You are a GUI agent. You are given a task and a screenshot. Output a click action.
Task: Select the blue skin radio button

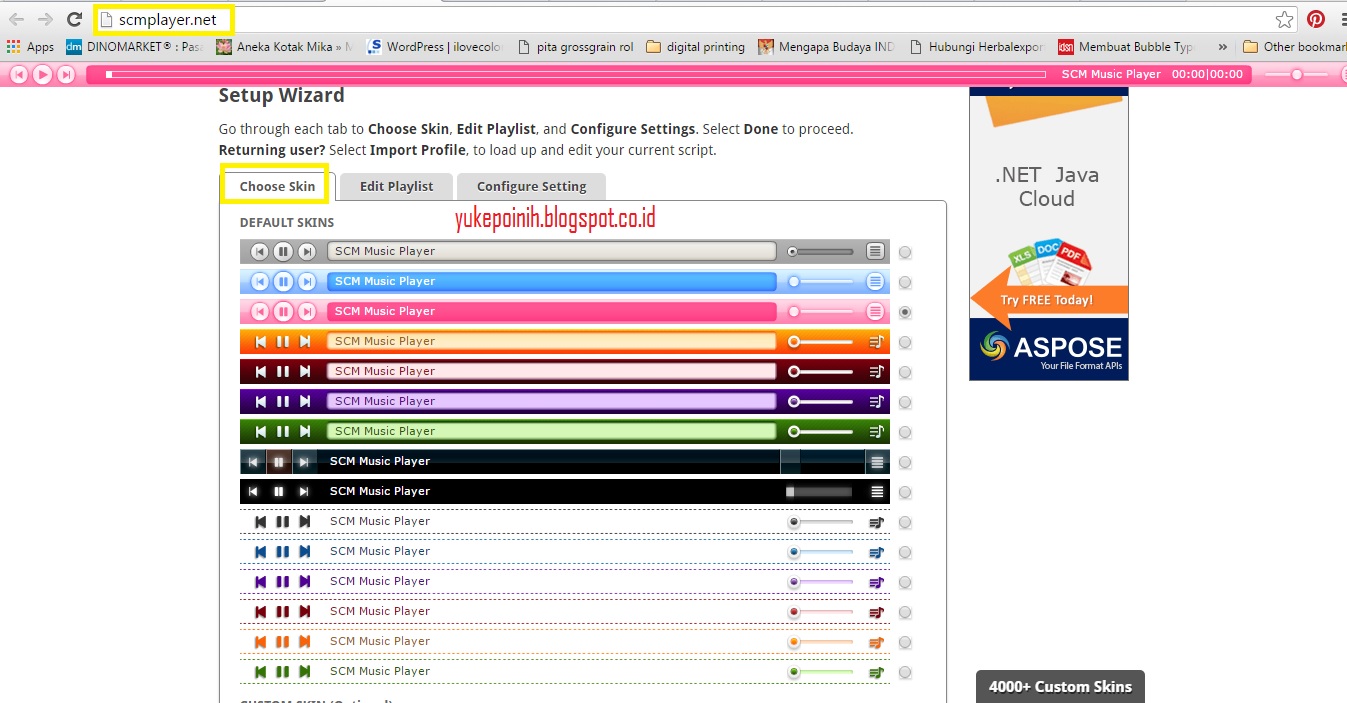pyautogui.click(x=905, y=282)
